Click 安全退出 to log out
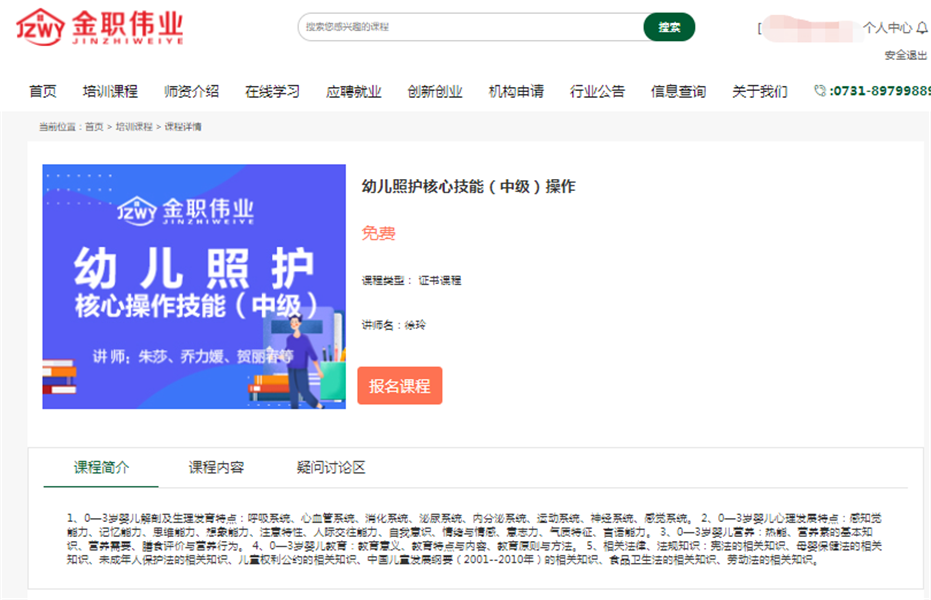 tap(905, 55)
